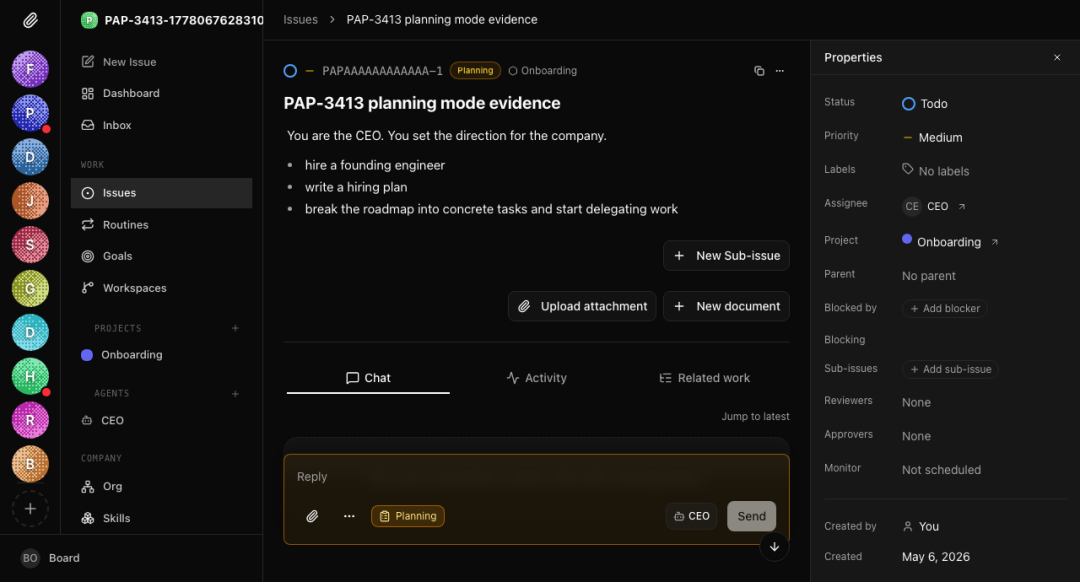Click Jump to latest
Screen dimensions: 1080x582
coord(756,417)
